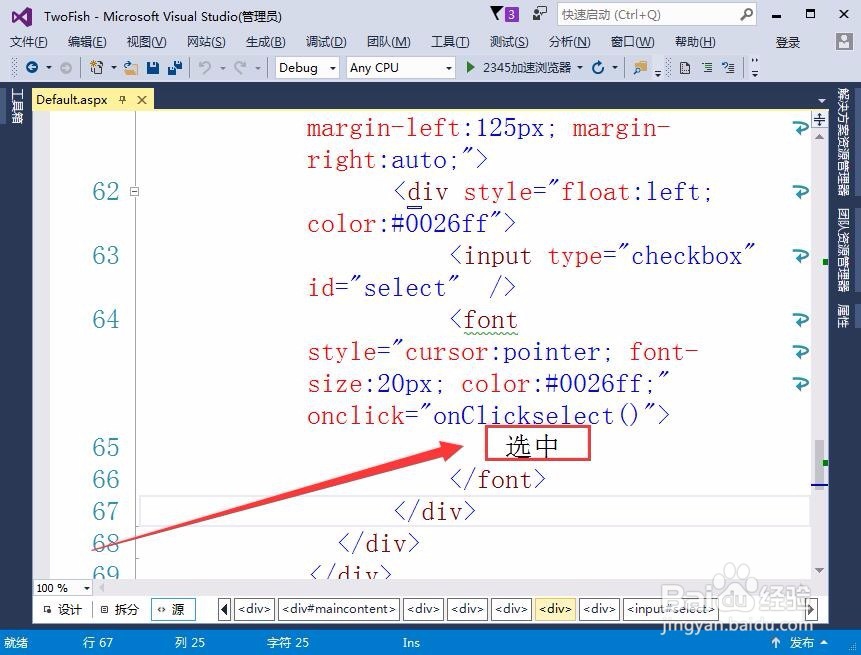Click the document outline toolbar icon
This screenshot has height=655, width=861.
[685, 68]
